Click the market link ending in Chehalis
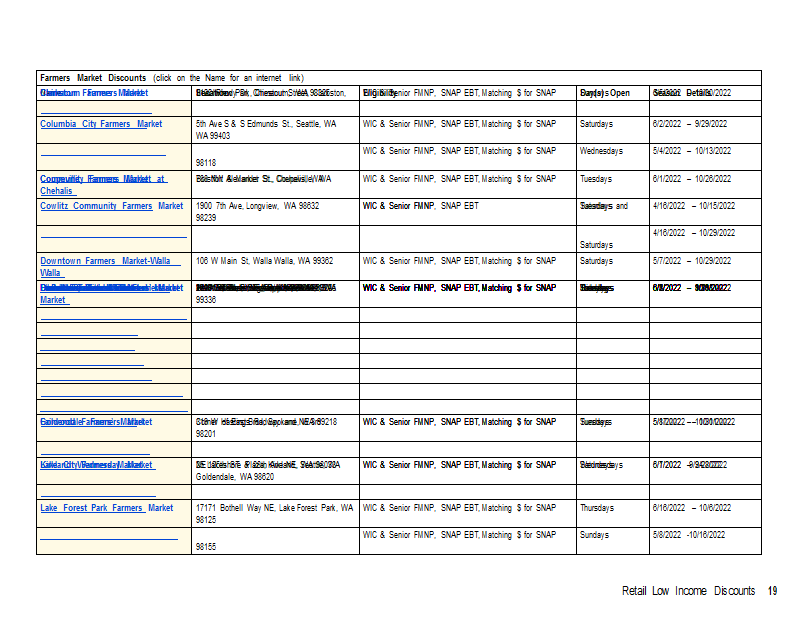The width and height of the screenshot is (800, 618). (x=103, y=185)
